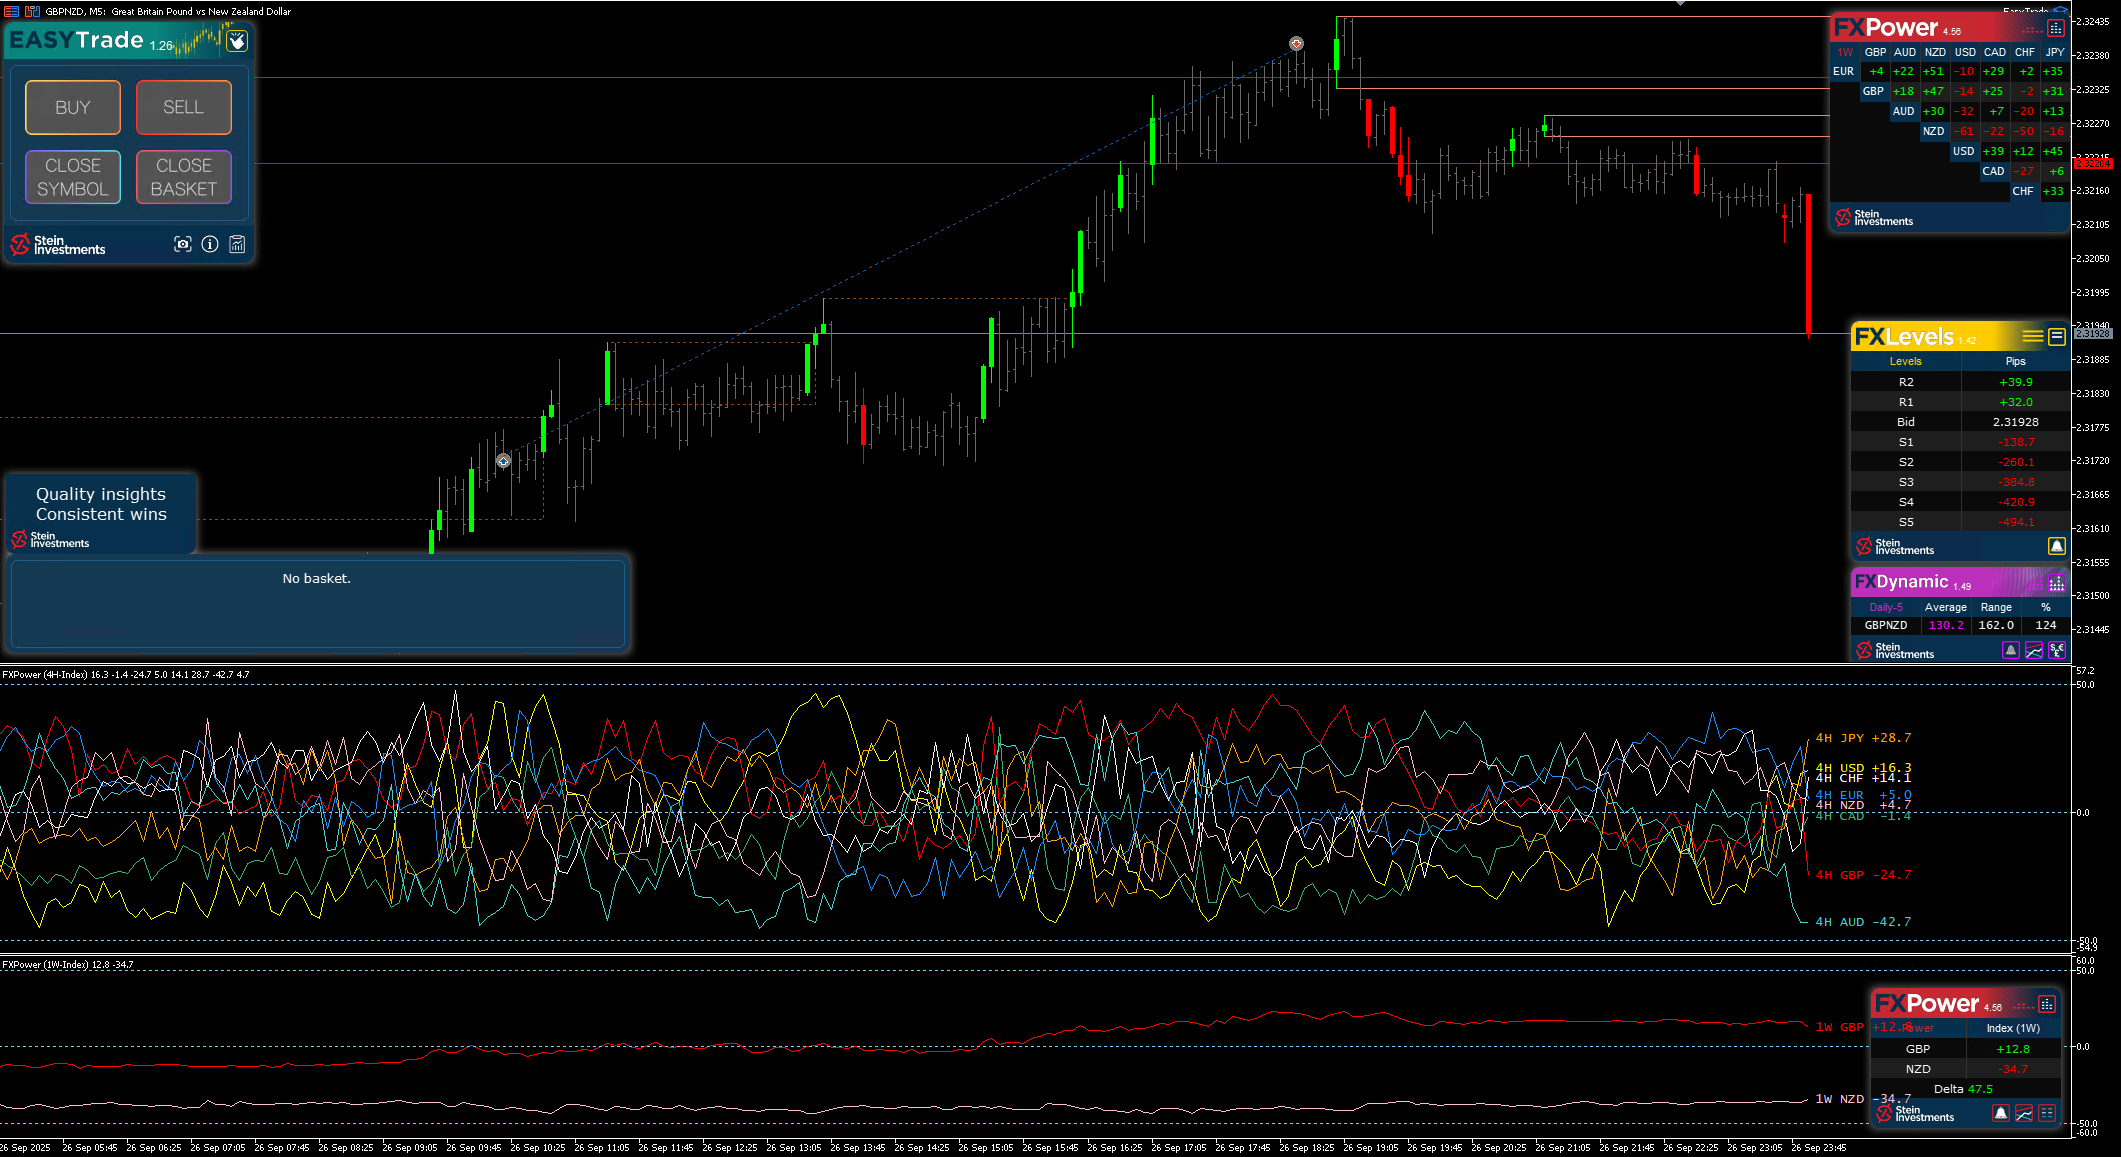Toggle the FXDynamic alert bell icon
The height and width of the screenshot is (1157, 2121).
[x=2010, y=650]
